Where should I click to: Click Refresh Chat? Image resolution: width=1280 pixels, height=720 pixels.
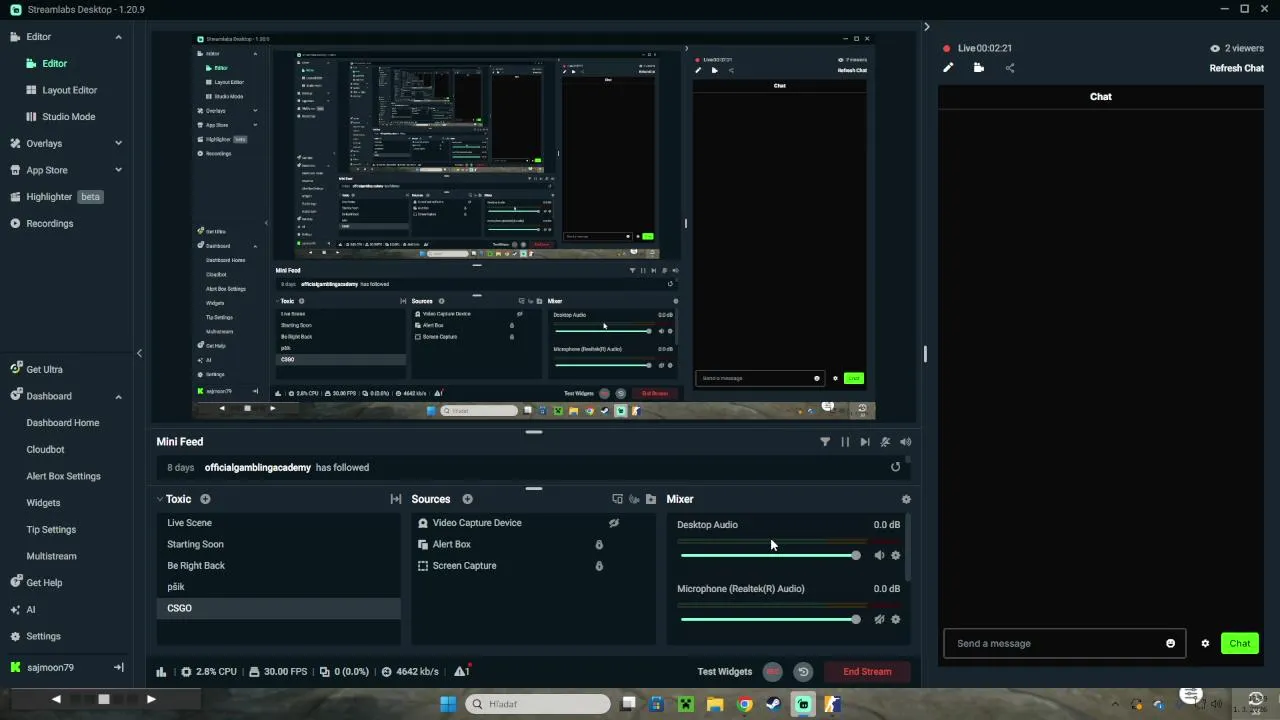pyautogui.click(x=1237, y=68)
